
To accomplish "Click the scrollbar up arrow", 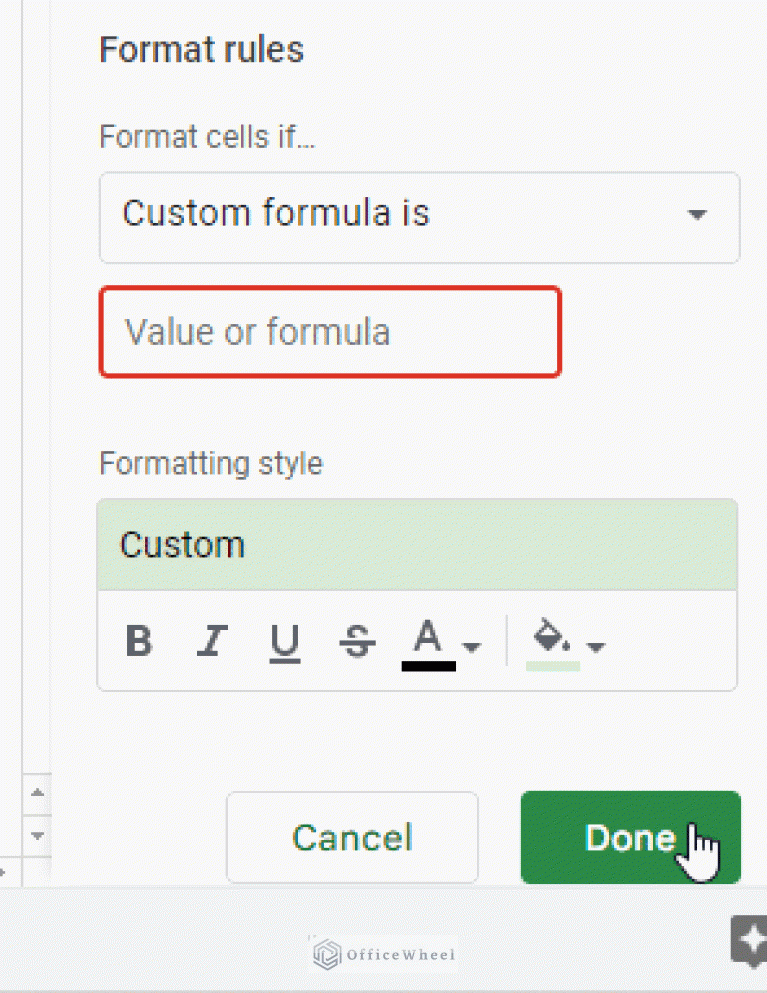I will click(36, 793).
